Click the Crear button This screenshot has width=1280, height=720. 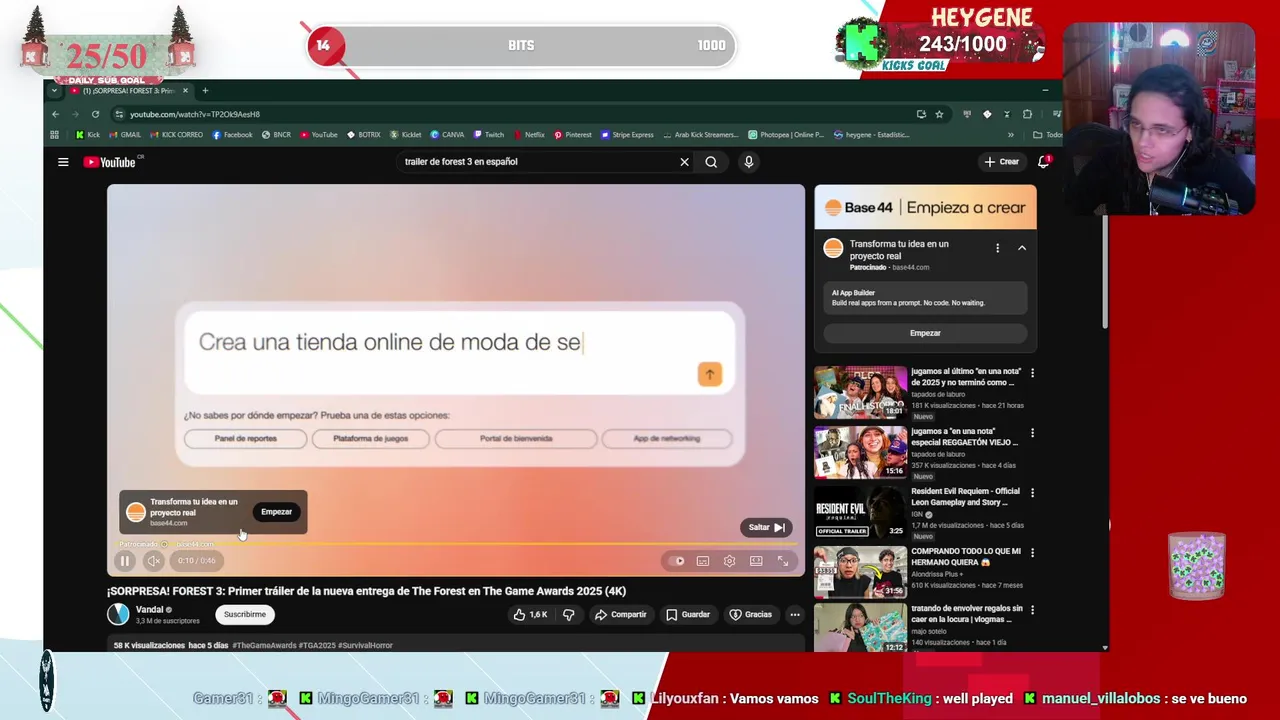[1001, 162]
